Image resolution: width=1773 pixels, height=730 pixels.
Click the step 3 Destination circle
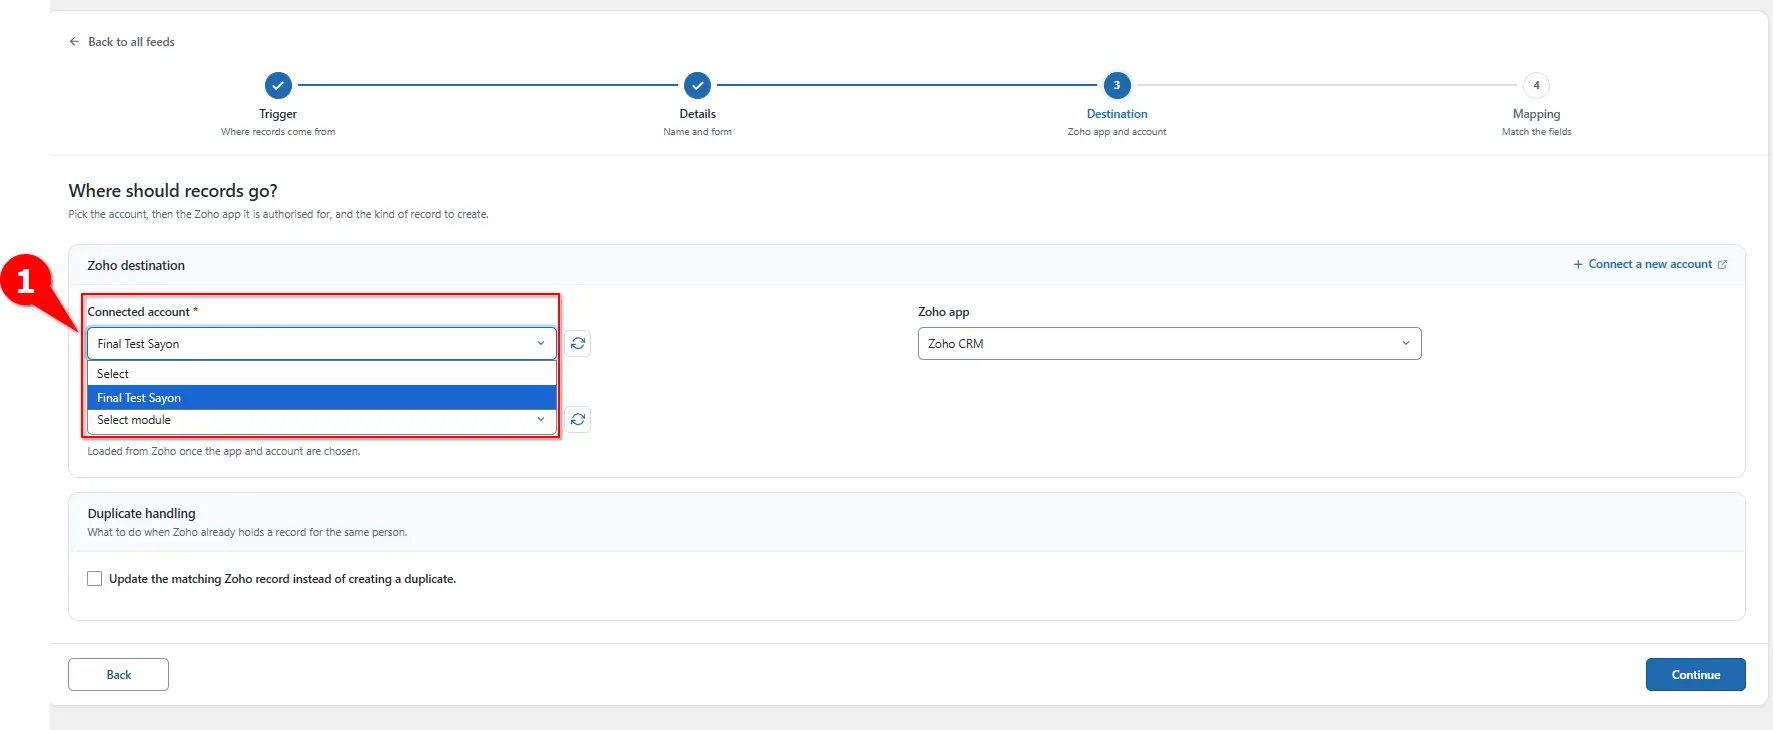point(1117,85)
